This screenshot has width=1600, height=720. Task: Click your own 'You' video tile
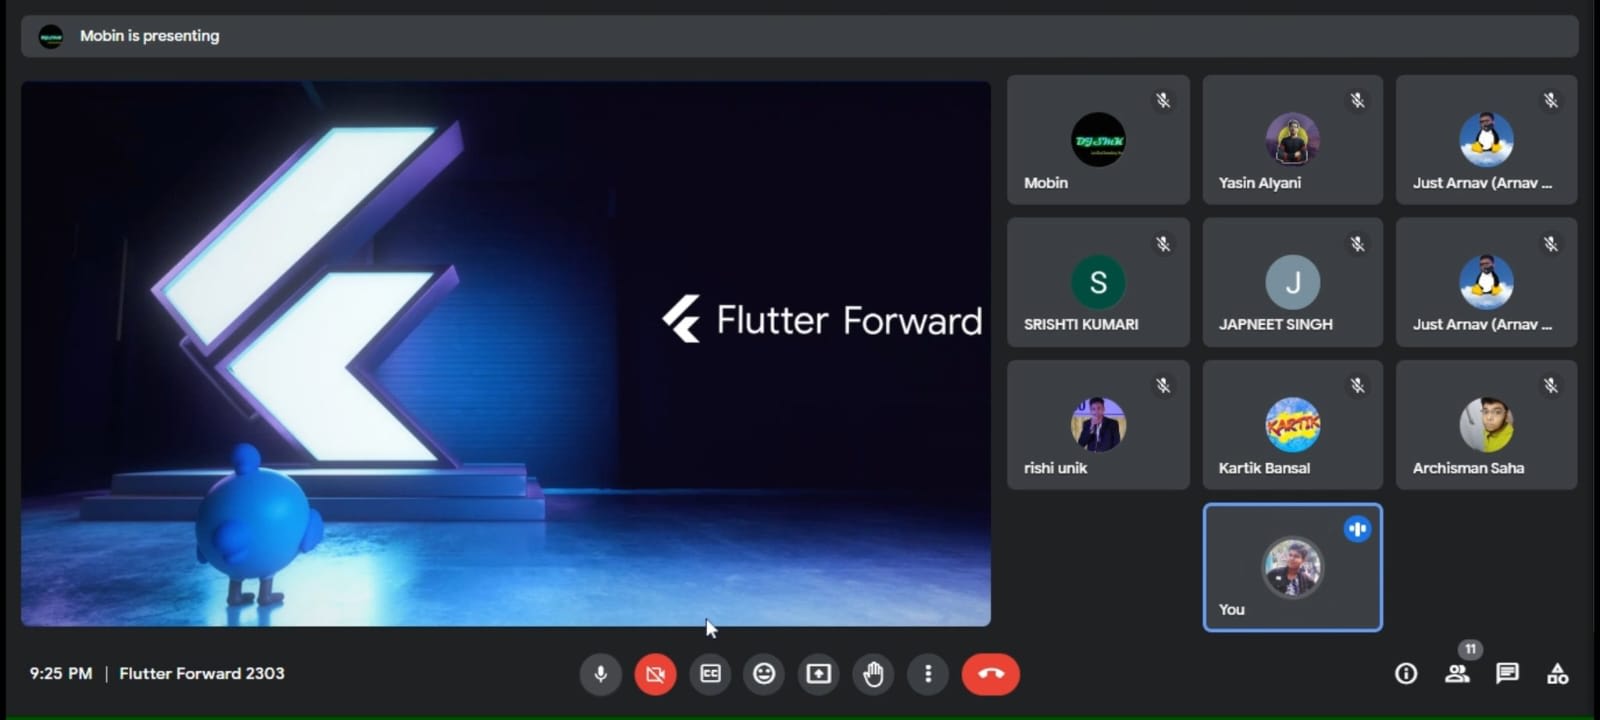point(1292,567)
